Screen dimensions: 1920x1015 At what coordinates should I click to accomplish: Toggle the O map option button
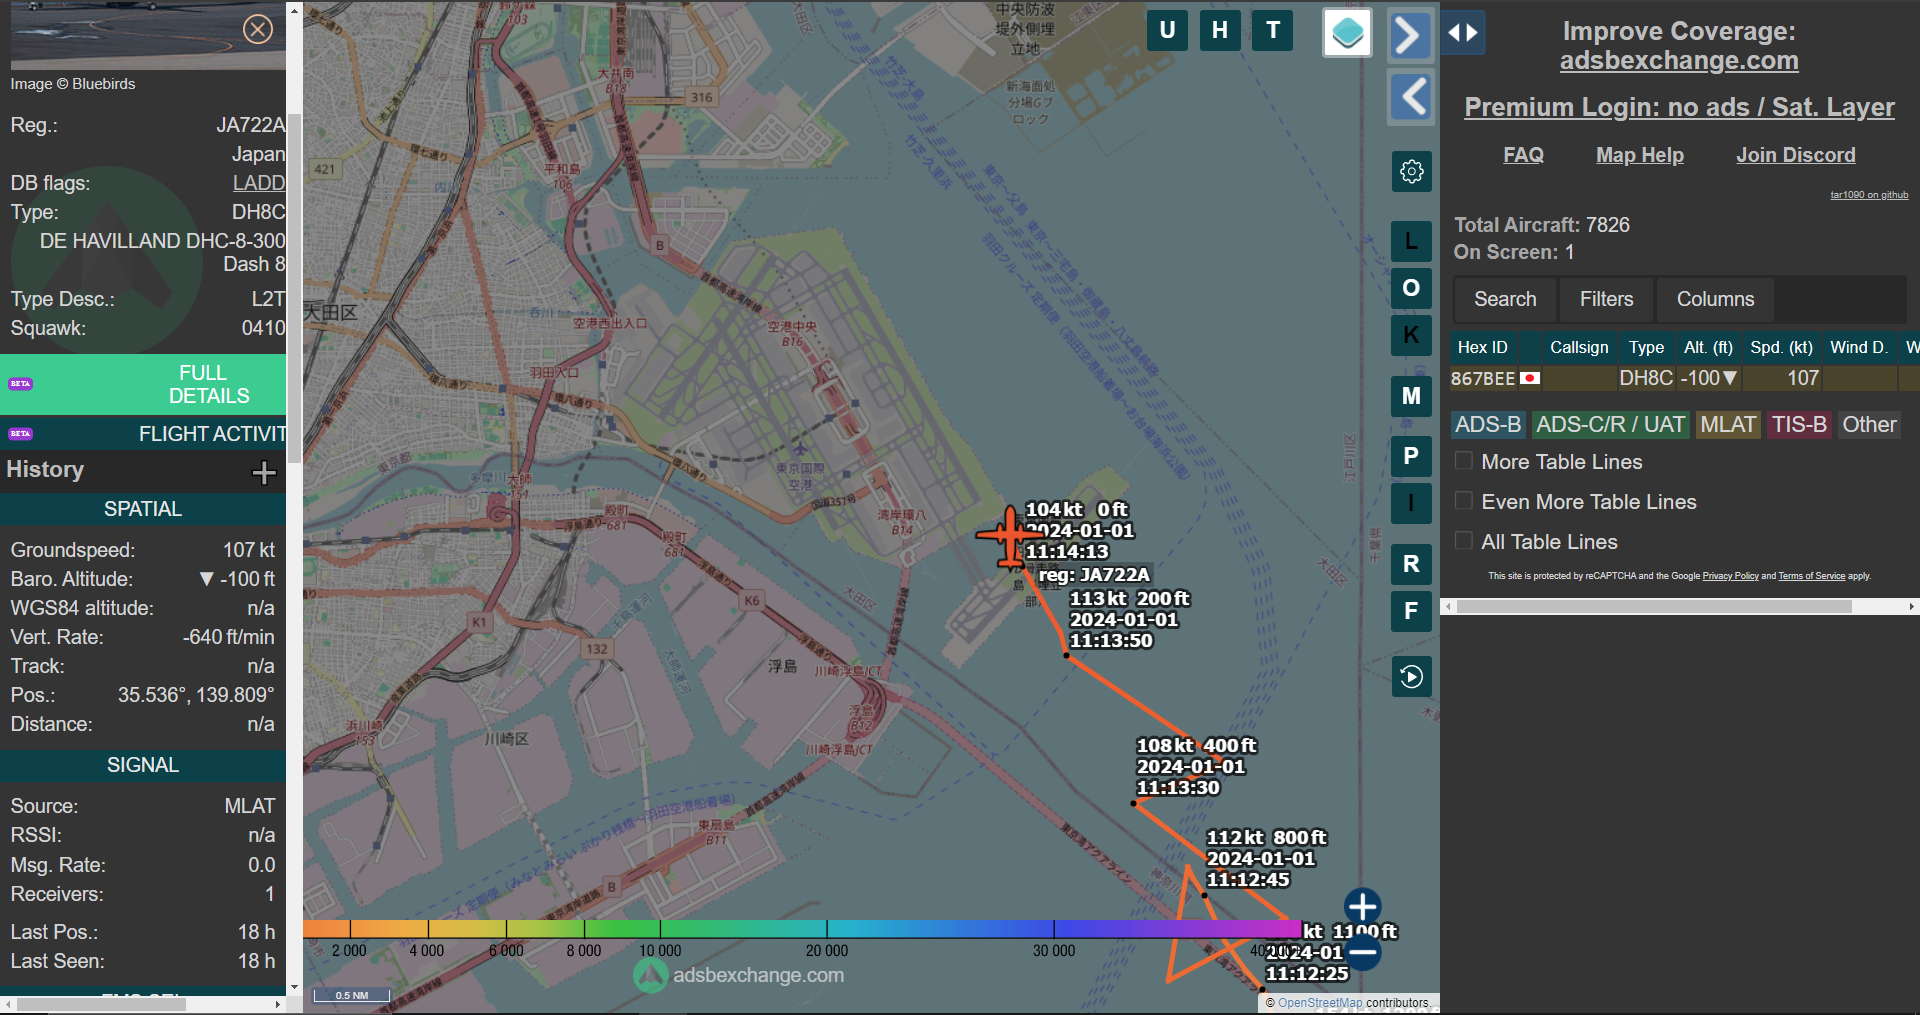pyautogui.click(x=1411, y=288)
